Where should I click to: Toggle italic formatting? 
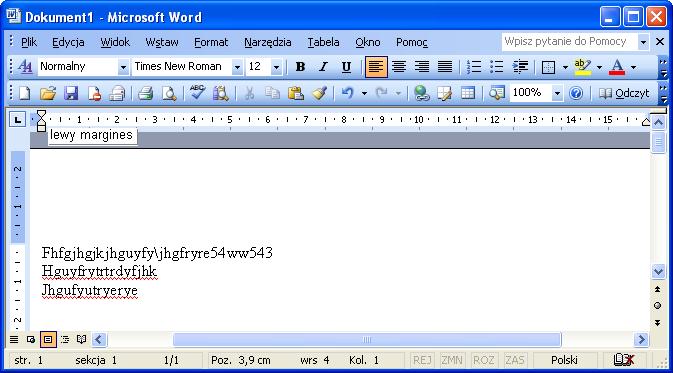[x=323, y=67]
